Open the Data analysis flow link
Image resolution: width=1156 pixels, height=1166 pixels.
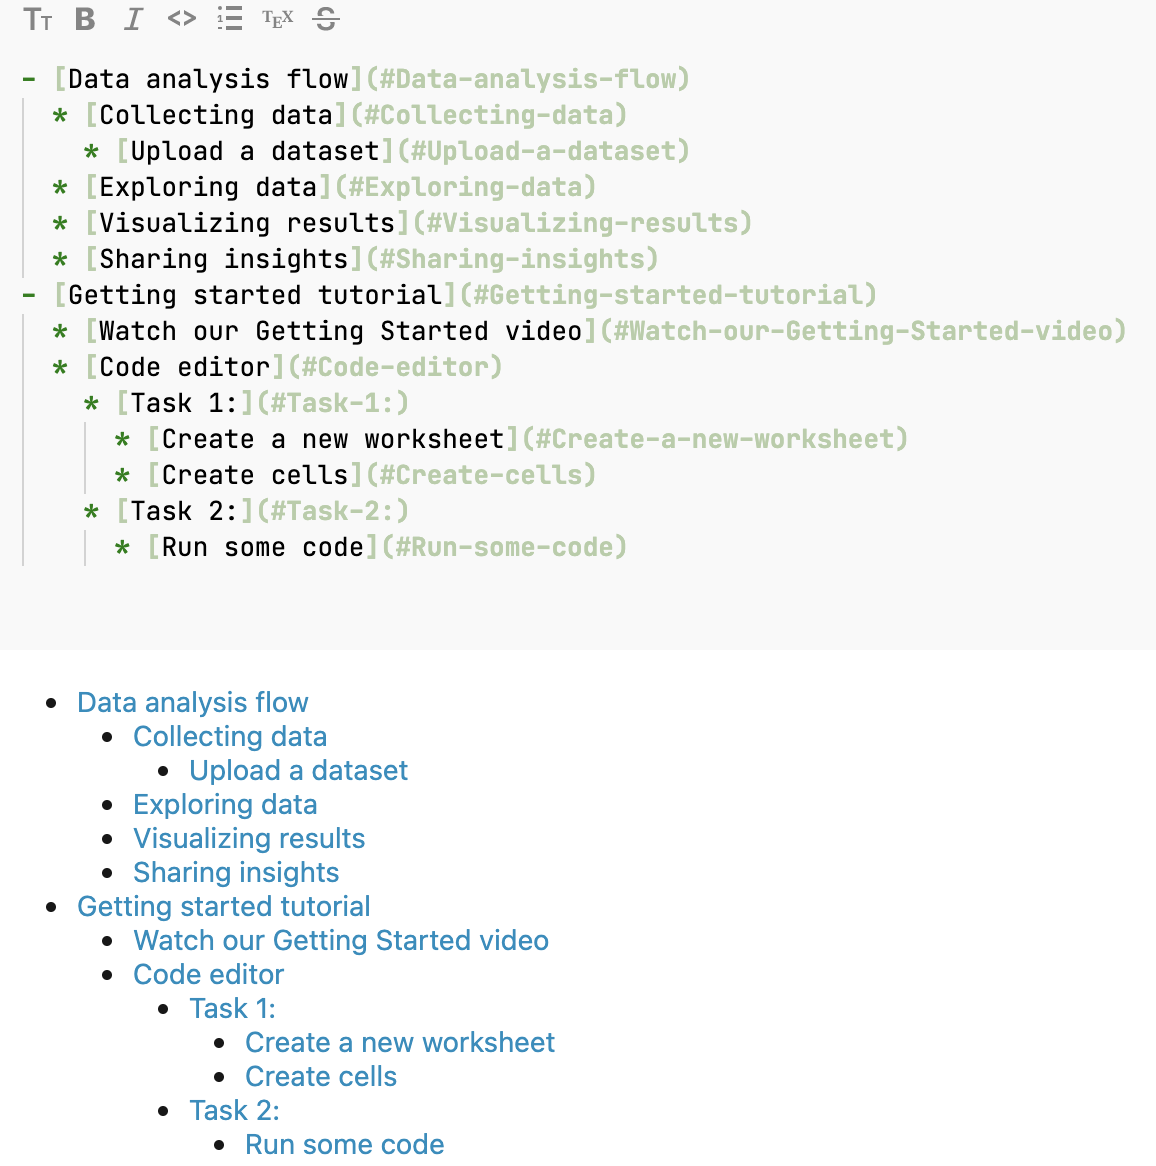pos(192,702)
